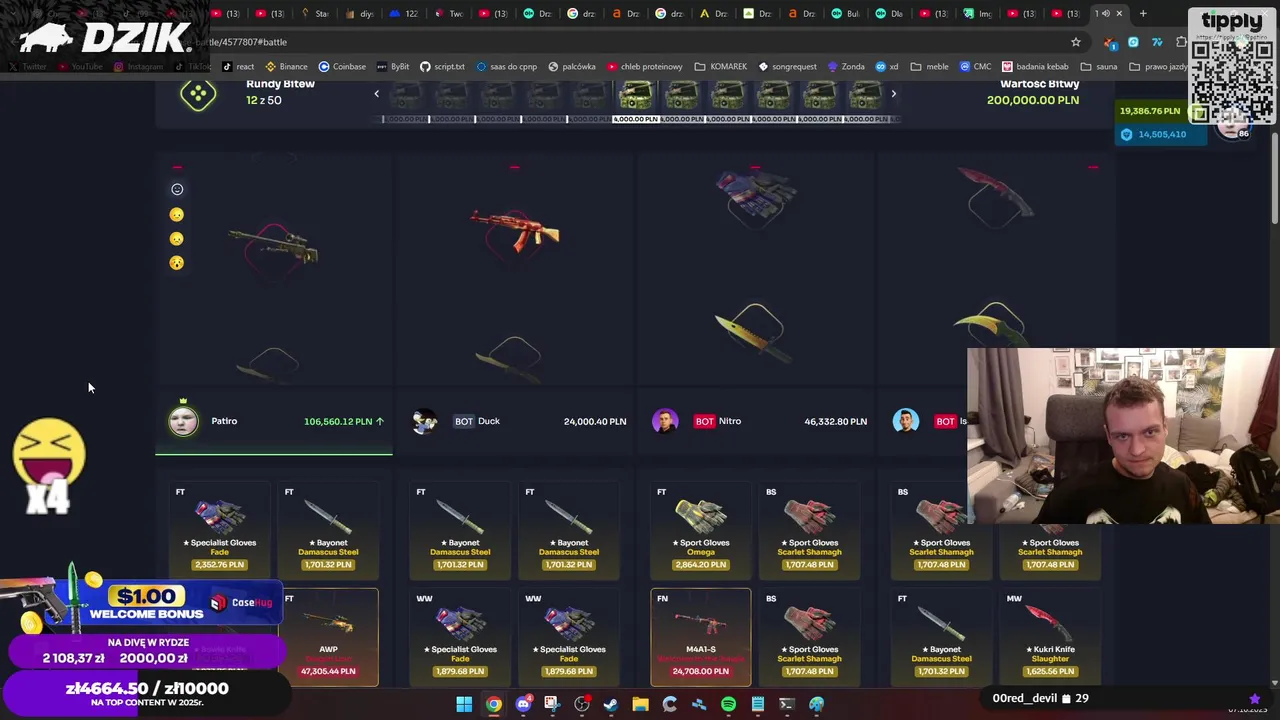This screenshot has height=720, width=1280.
Task: Open the script.txt GitHub bookmark
Action: tap(442, 66)
